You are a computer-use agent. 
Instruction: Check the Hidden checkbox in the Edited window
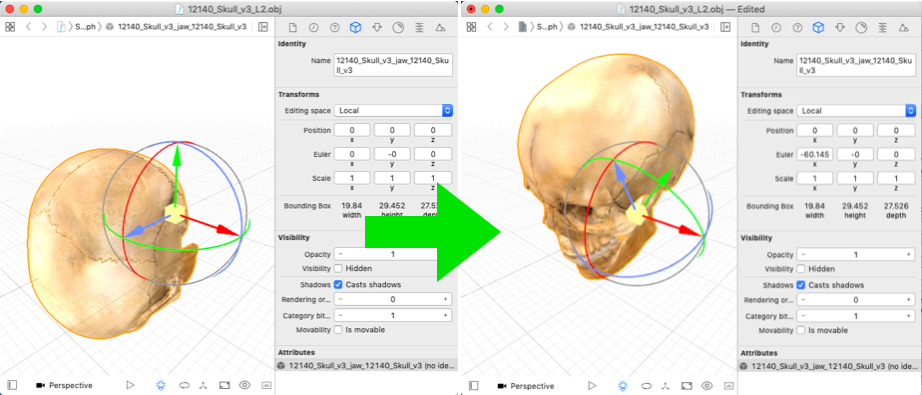(801, 269)
